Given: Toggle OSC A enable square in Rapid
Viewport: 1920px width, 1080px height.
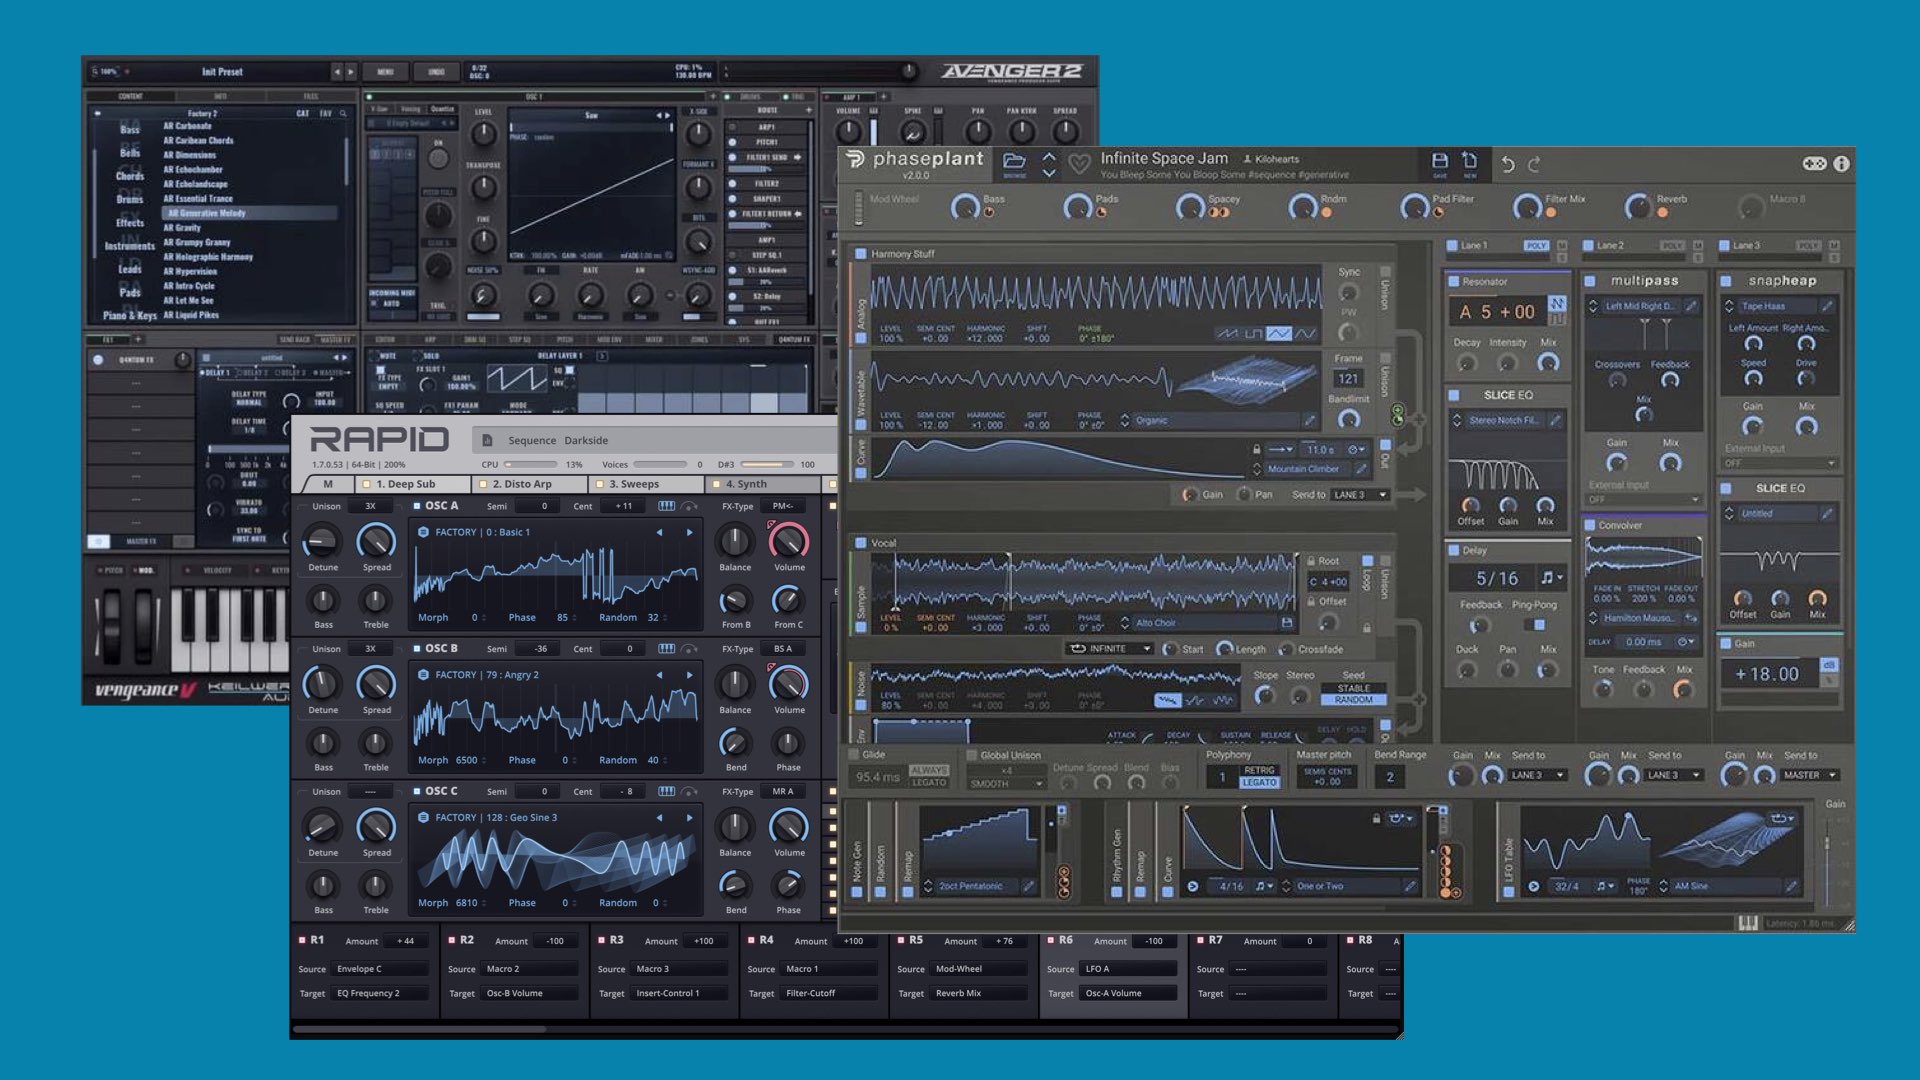Looking at the screenshot, I should pos(417,506).
